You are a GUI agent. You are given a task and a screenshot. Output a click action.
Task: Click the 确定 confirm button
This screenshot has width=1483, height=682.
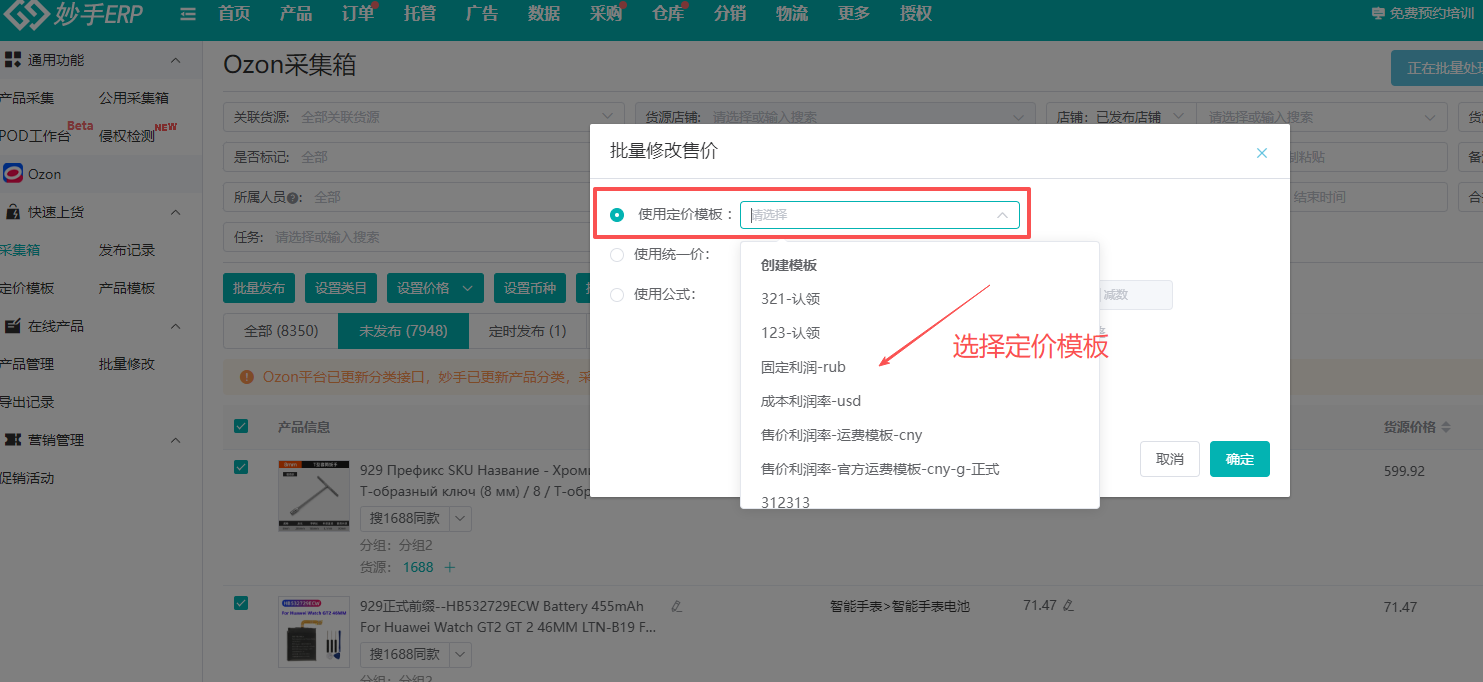pos(1239,459)
